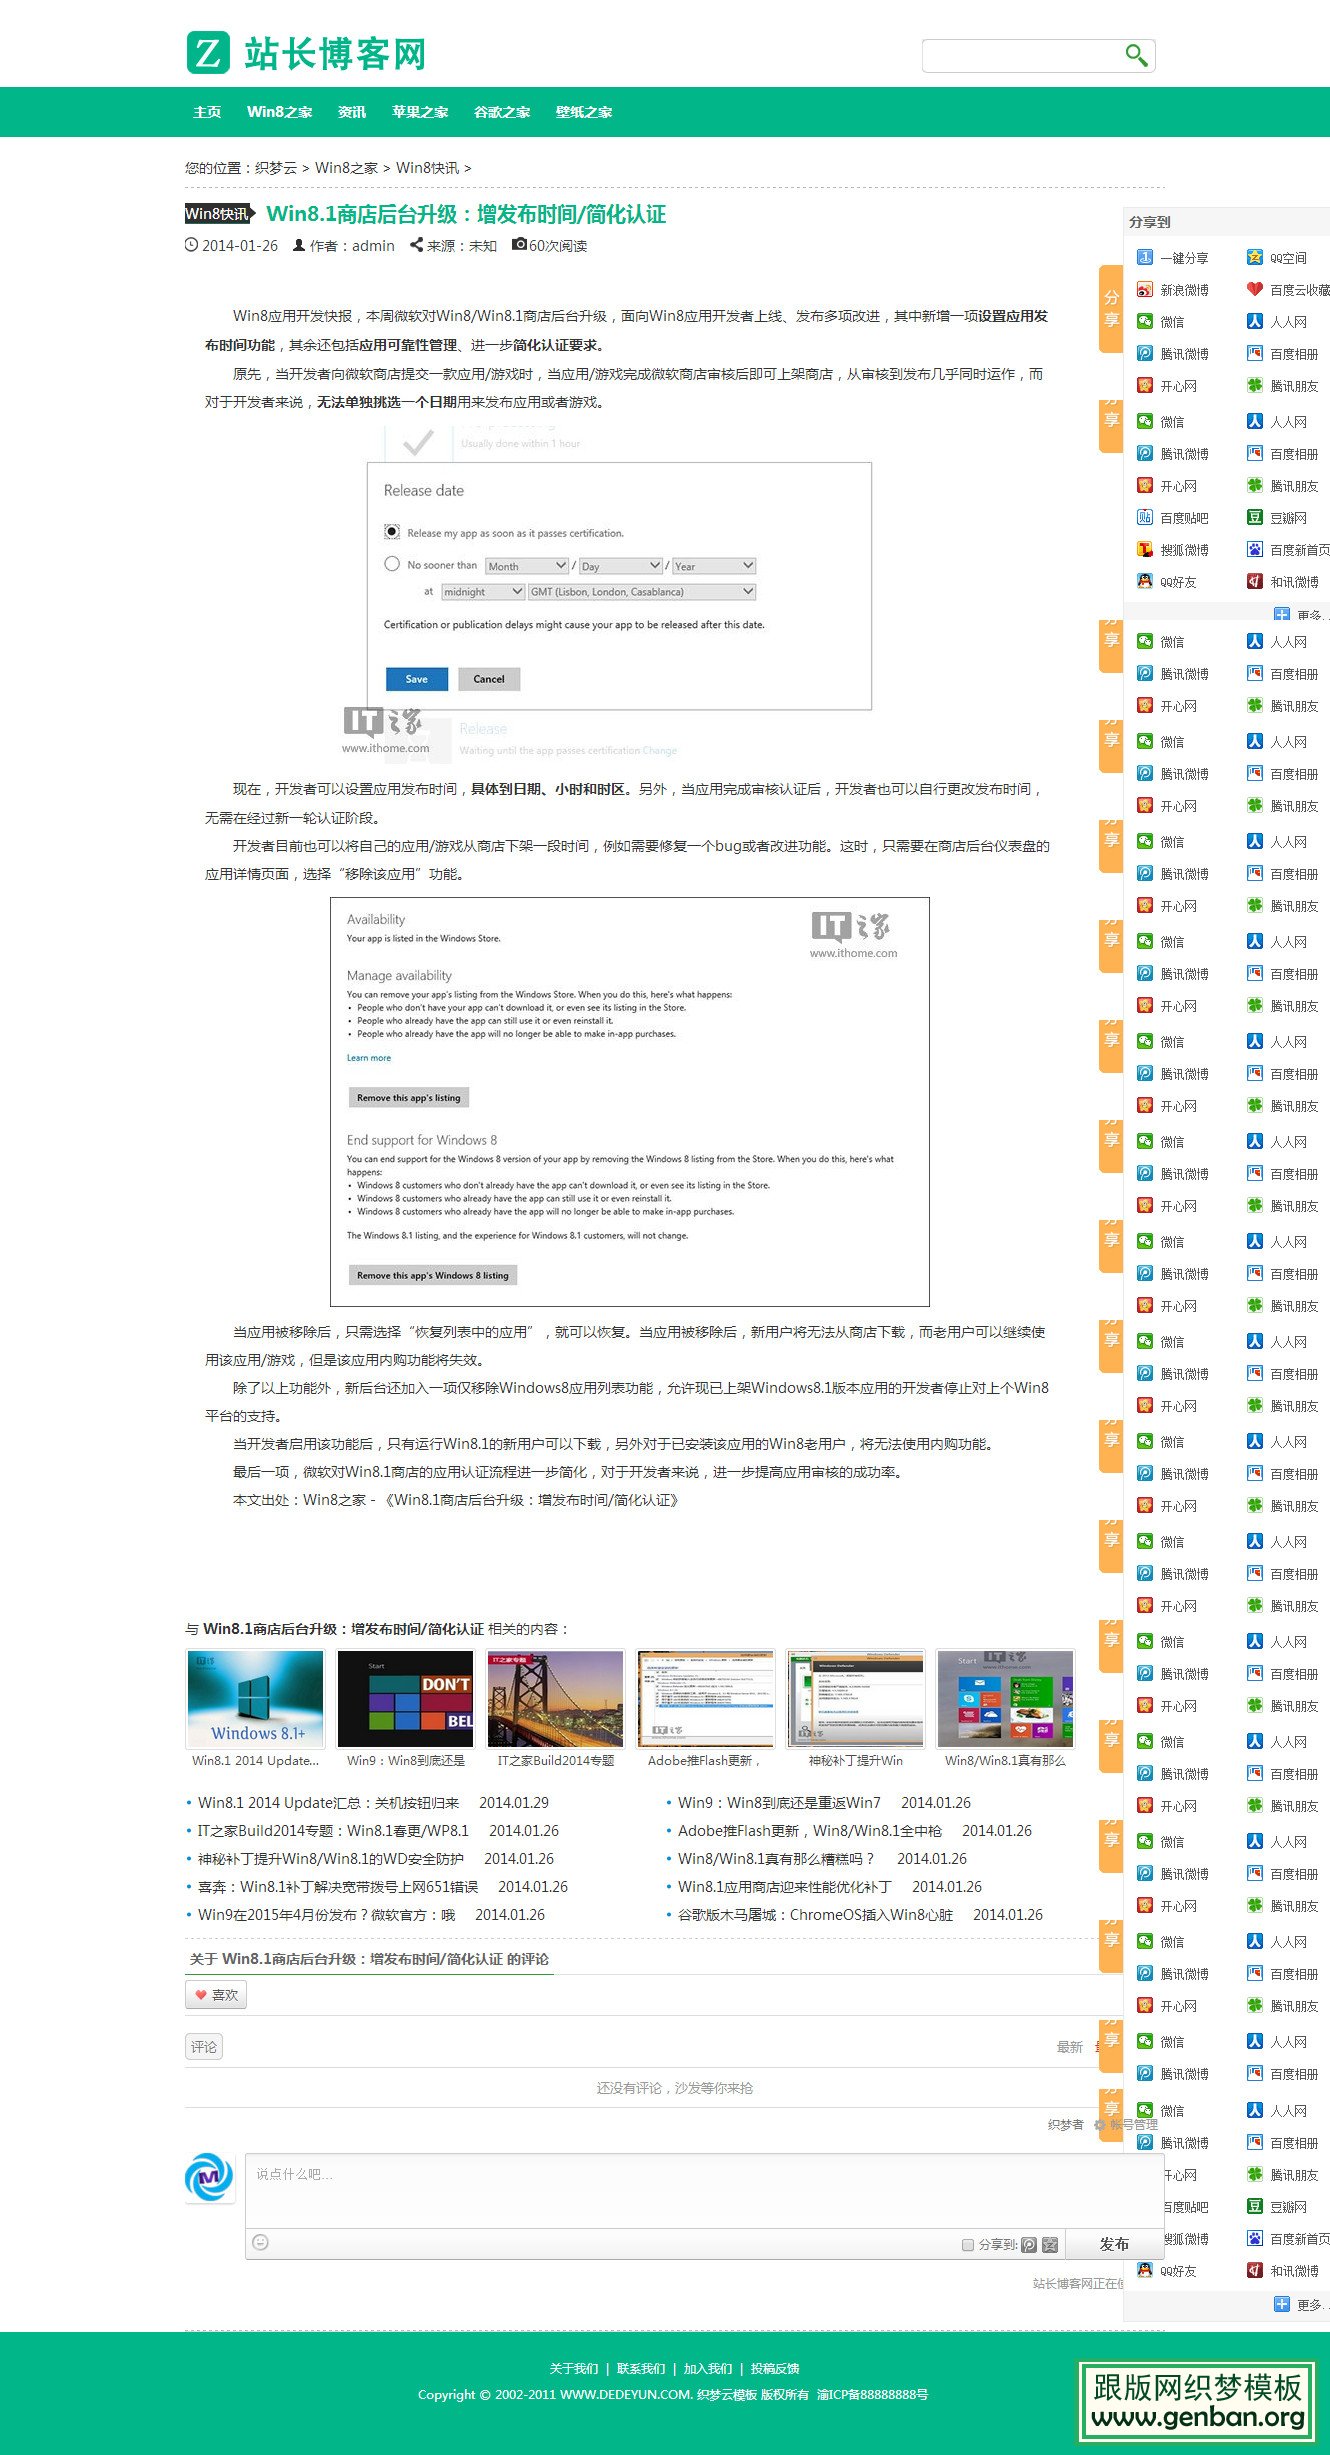Click the Win8快讯 category badge by title
1330x2455 pixels.
coord(220,214)
